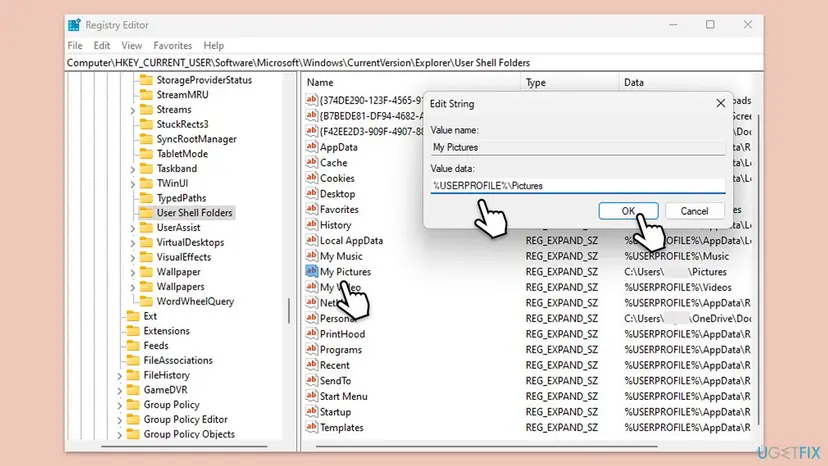Image resolution: width=828 pixels, height=466 pixels.
Task: Expand the Wallpapers tree node
Action: [x=133, y=287]
